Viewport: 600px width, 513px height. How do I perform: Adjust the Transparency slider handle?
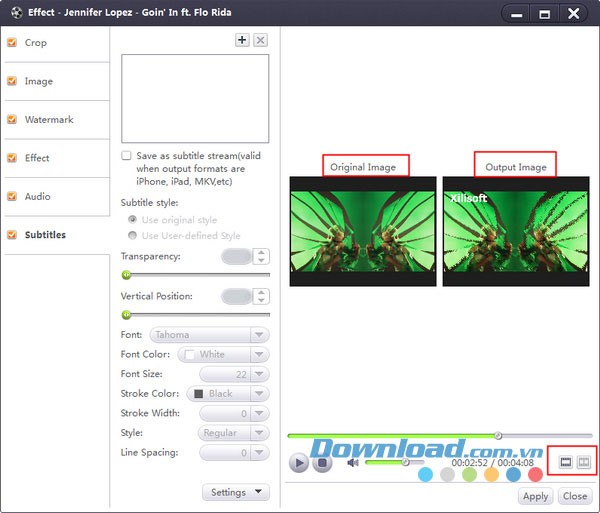(x=126, y=275)
